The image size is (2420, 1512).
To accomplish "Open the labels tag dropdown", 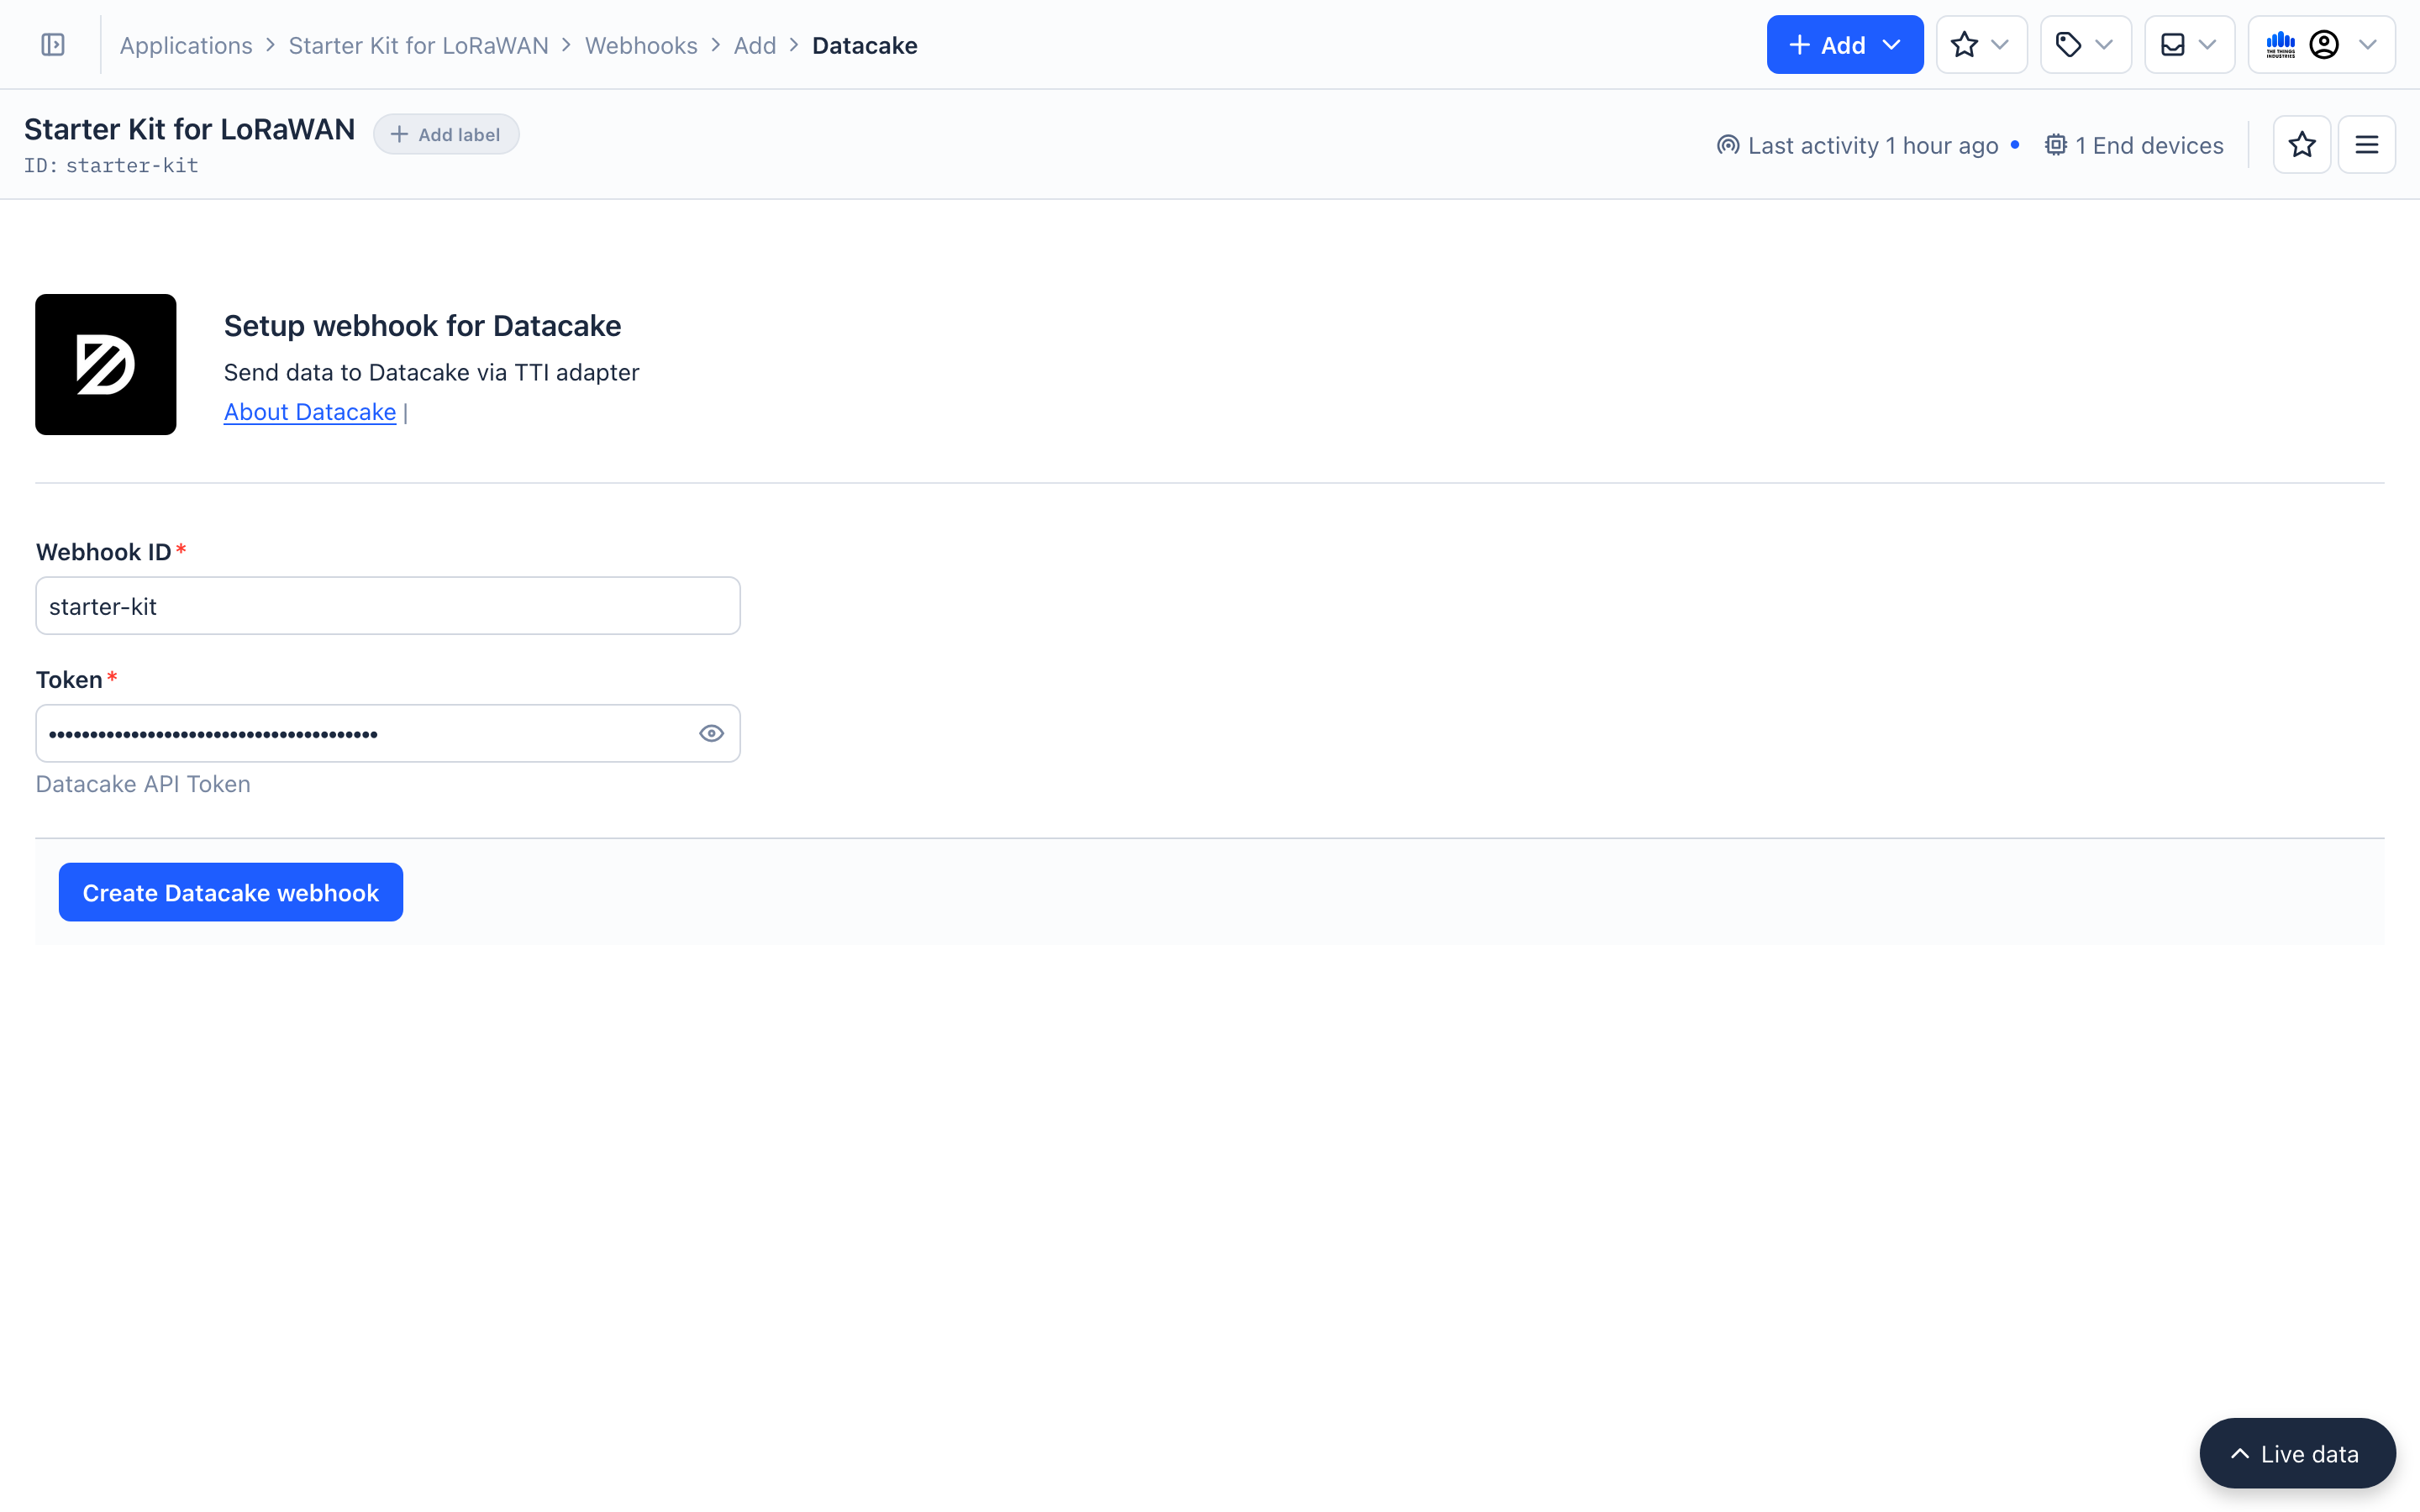I will point(2085,45).
